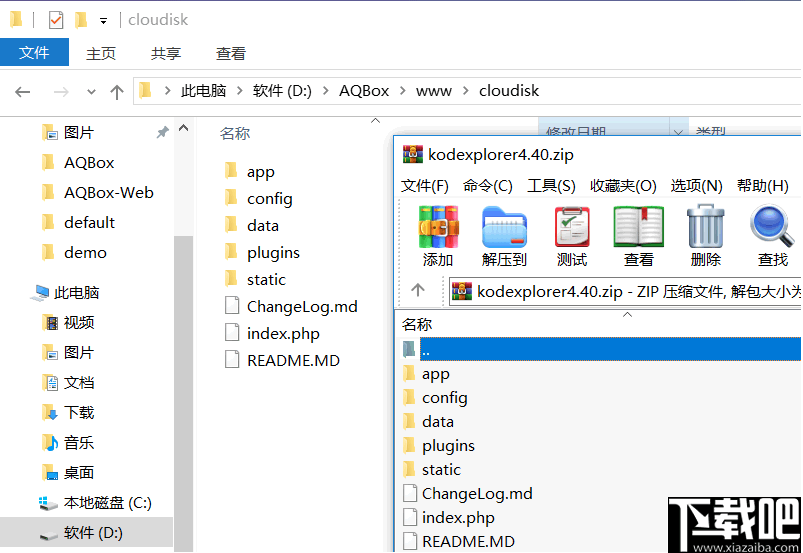Open WinRAR 选项(N) menu
The width and height of the screenshot is (803, 553).
696,185
